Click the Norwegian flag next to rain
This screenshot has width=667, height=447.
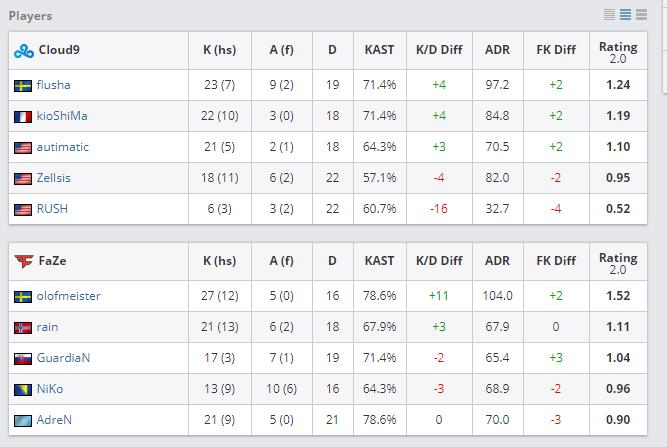(23, 328)
